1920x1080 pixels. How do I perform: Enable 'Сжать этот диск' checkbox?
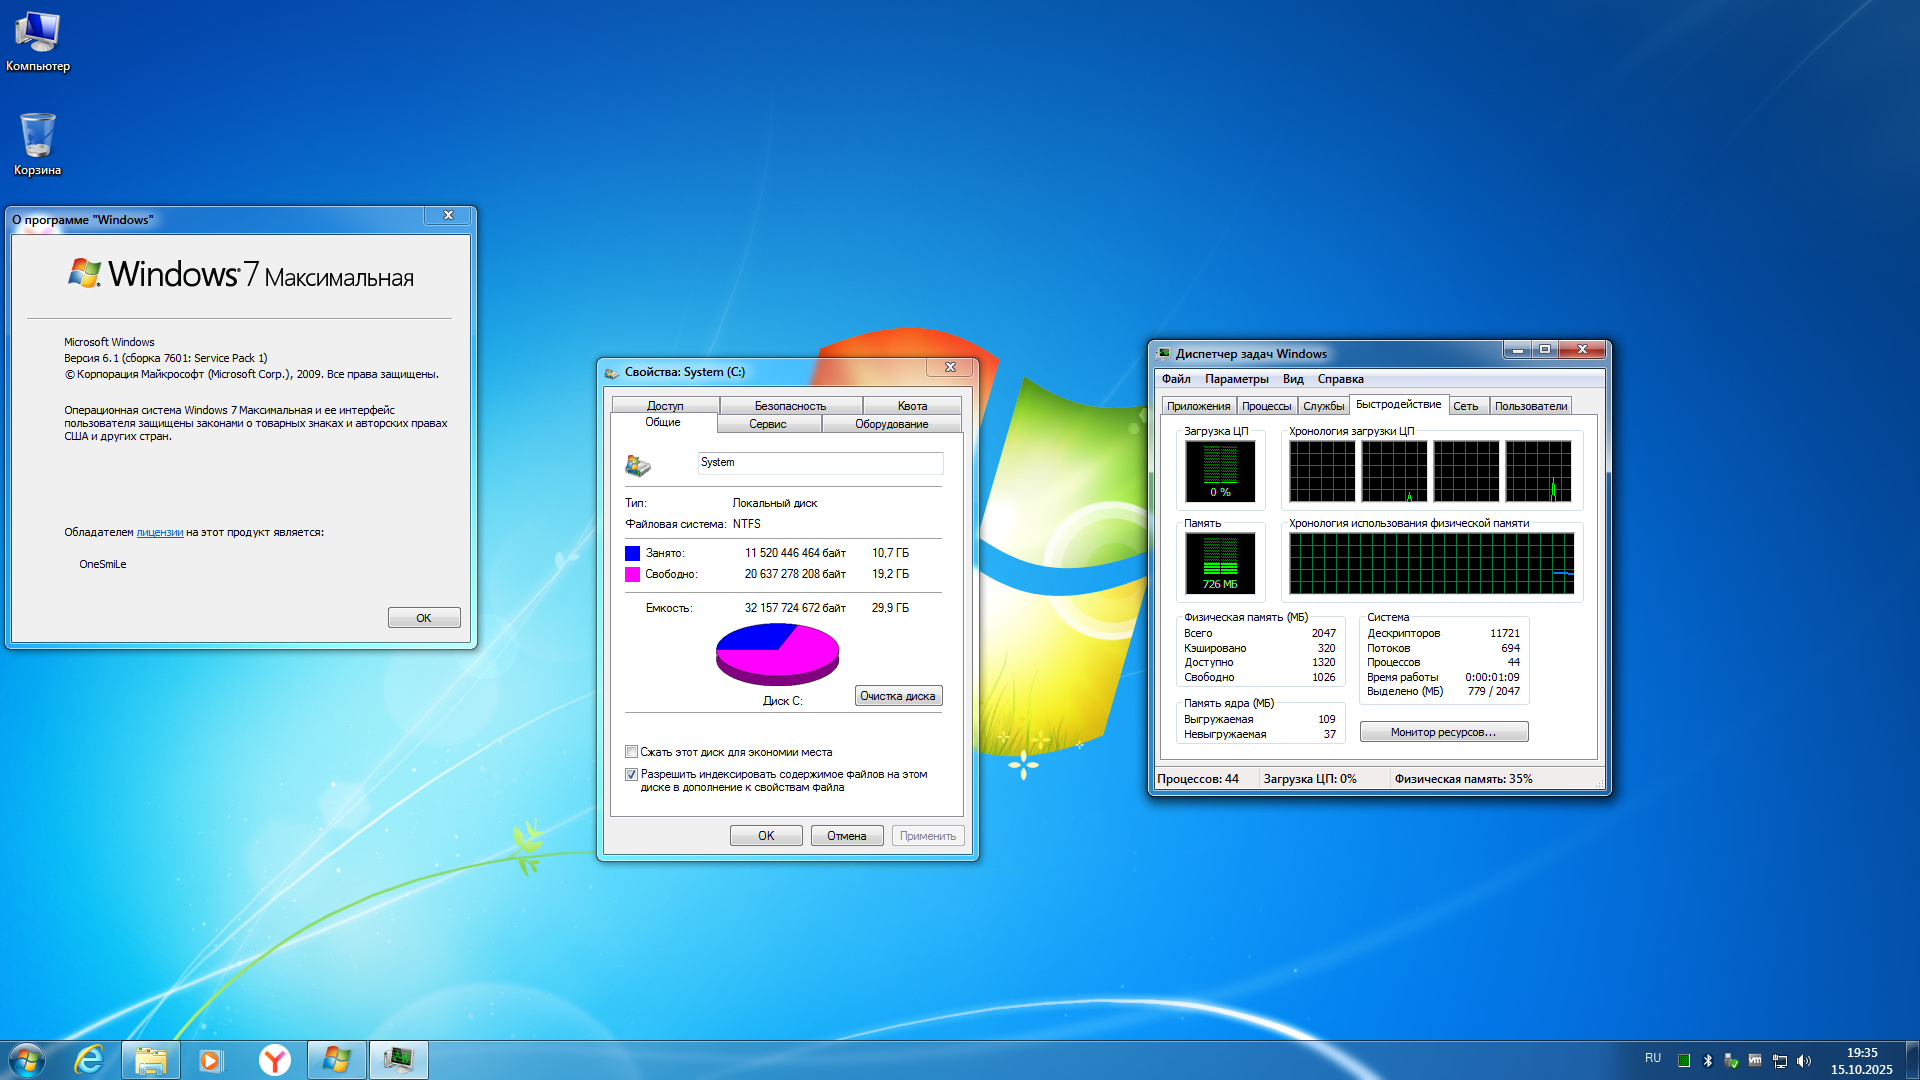(x=632, y=752)
